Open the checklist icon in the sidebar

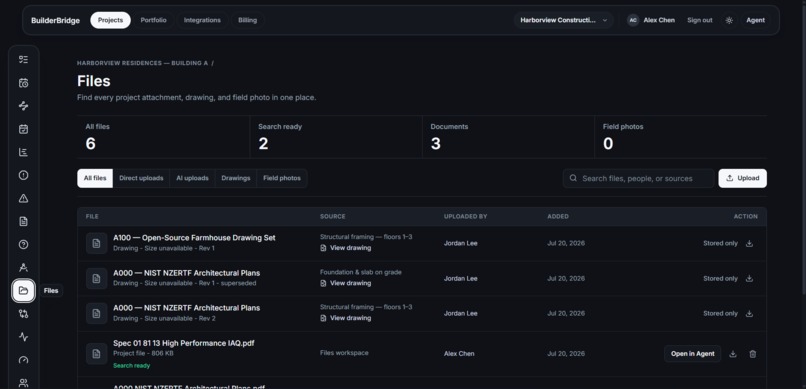23,60
